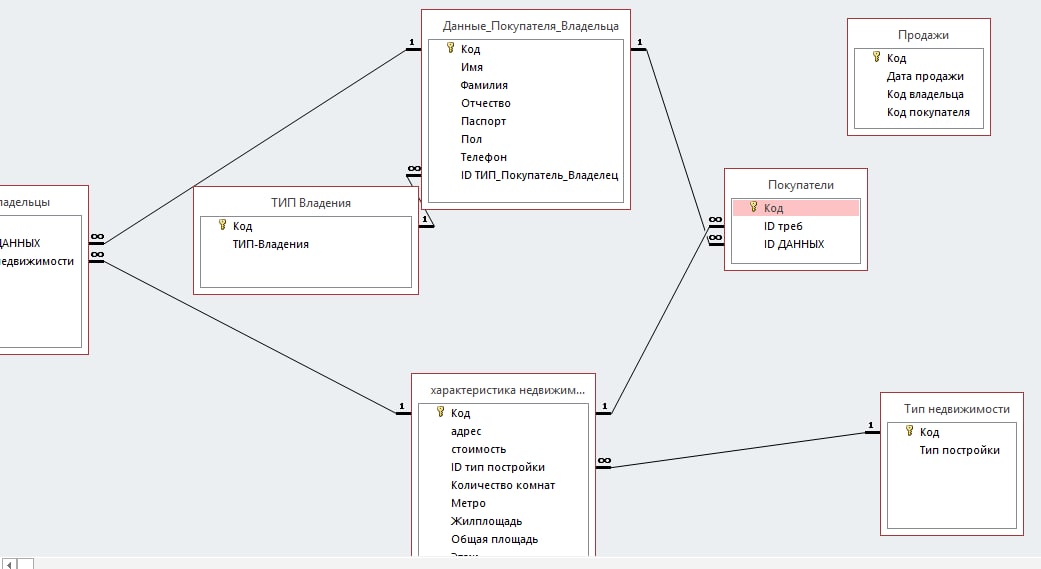Select the Жилплощадь field
This screenshot has height=569, width=1041.
[x=486, y=521]
